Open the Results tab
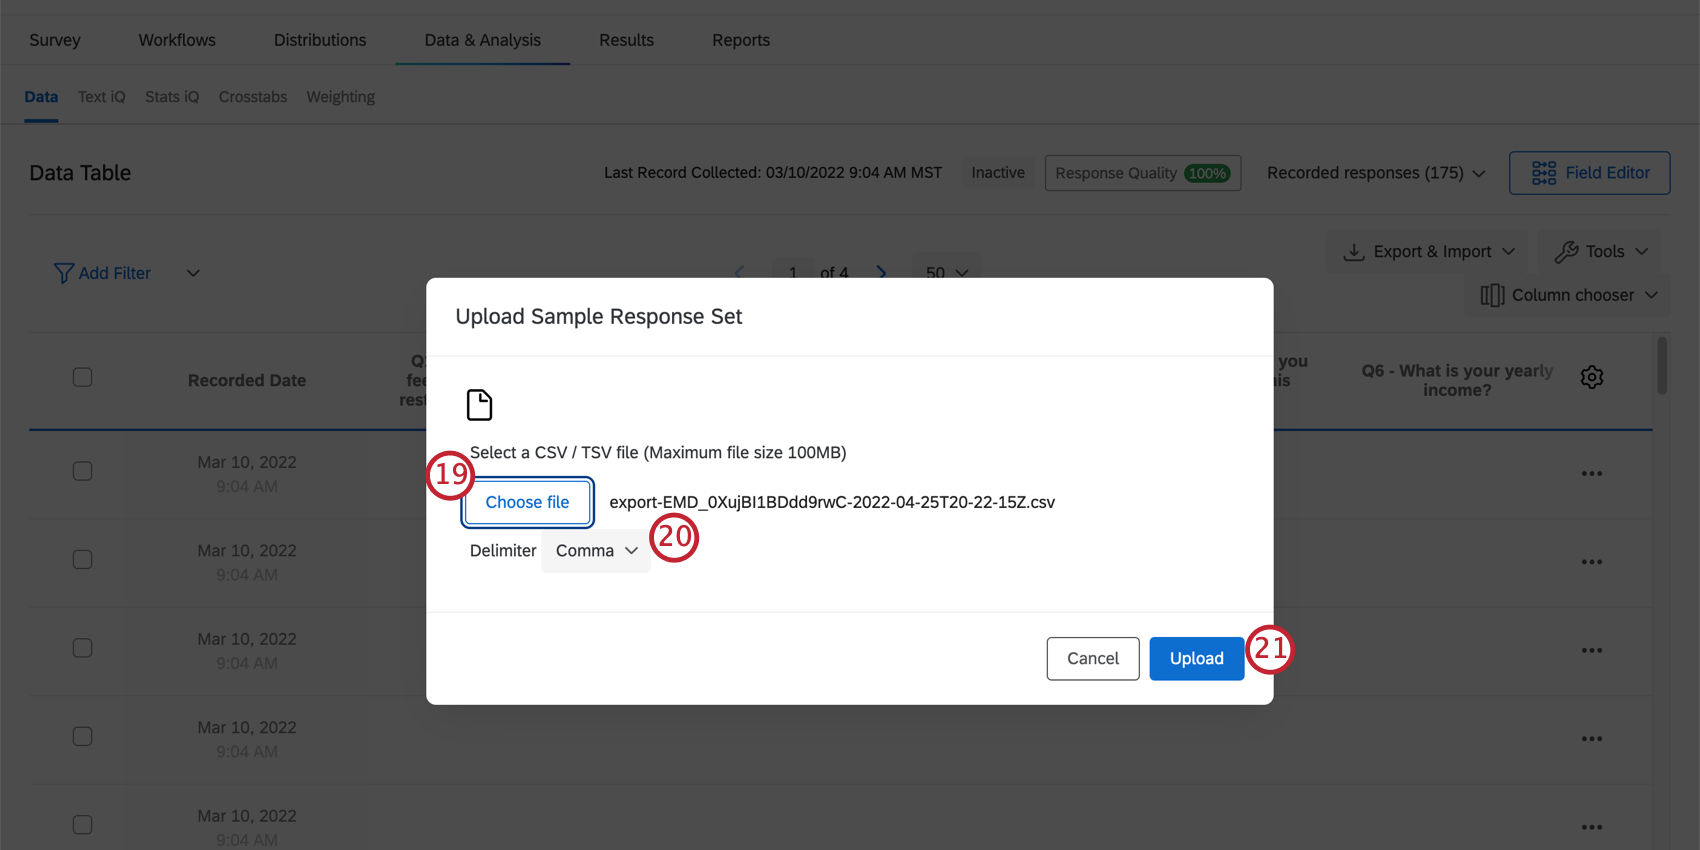This screenshot has height=850, width=1700. click(627, 40)
